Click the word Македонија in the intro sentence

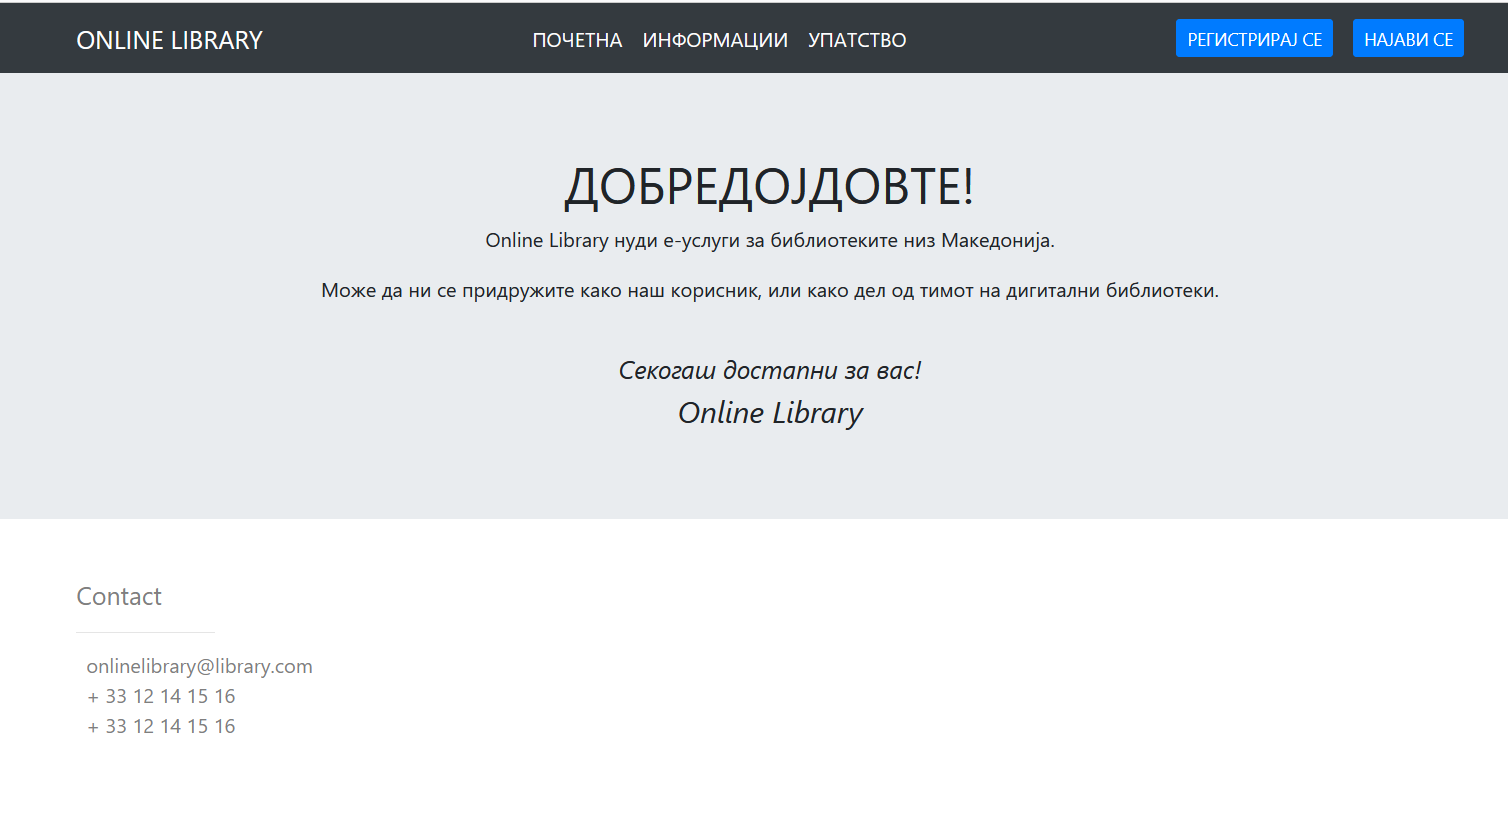pyautogui.click(x=996, y=241)
